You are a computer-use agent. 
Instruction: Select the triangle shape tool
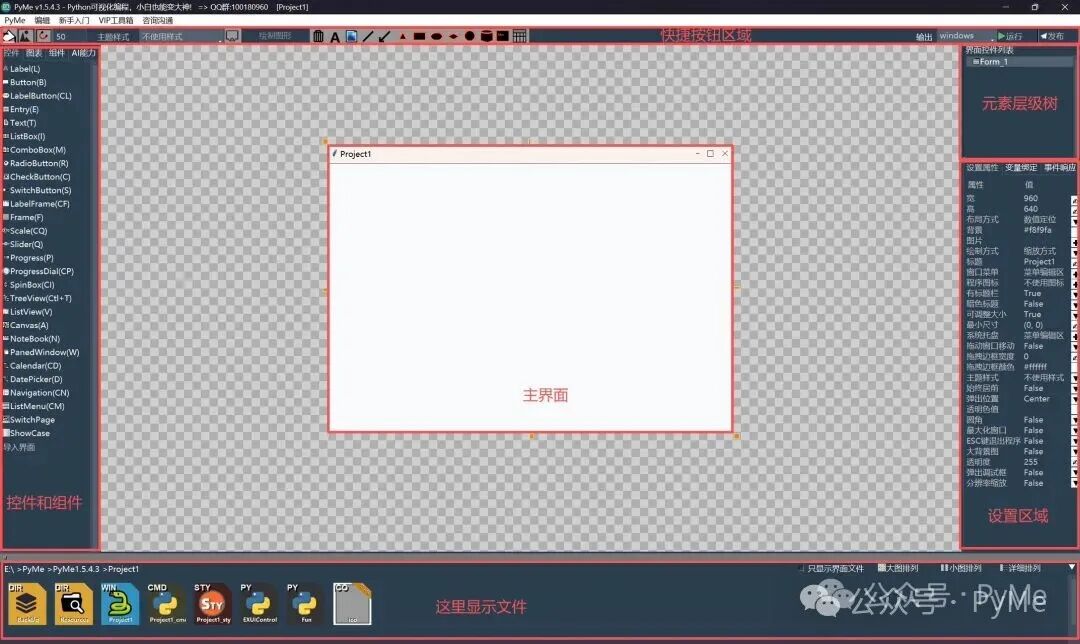click(x=402, y=36)
